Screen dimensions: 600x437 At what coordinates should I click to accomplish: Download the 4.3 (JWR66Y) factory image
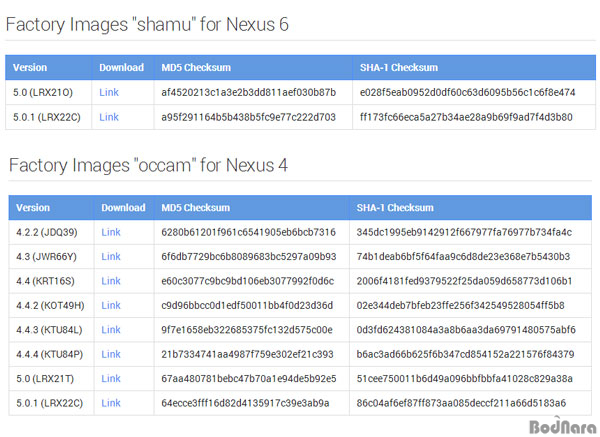tap(111, 257)
